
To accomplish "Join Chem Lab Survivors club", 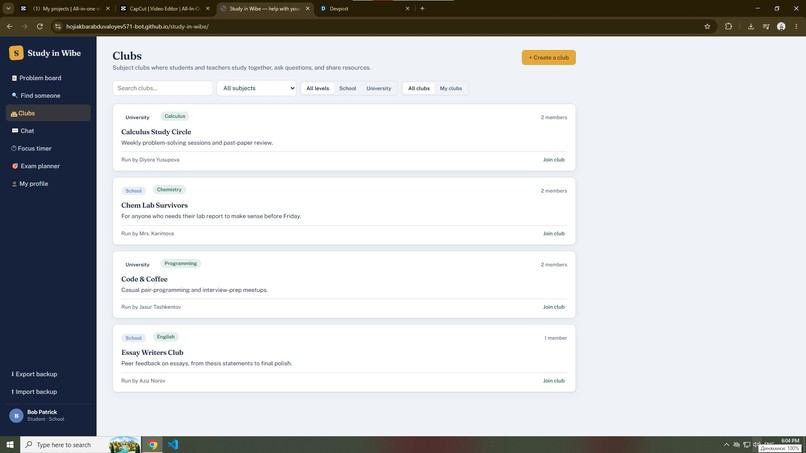I will [554, 233].
